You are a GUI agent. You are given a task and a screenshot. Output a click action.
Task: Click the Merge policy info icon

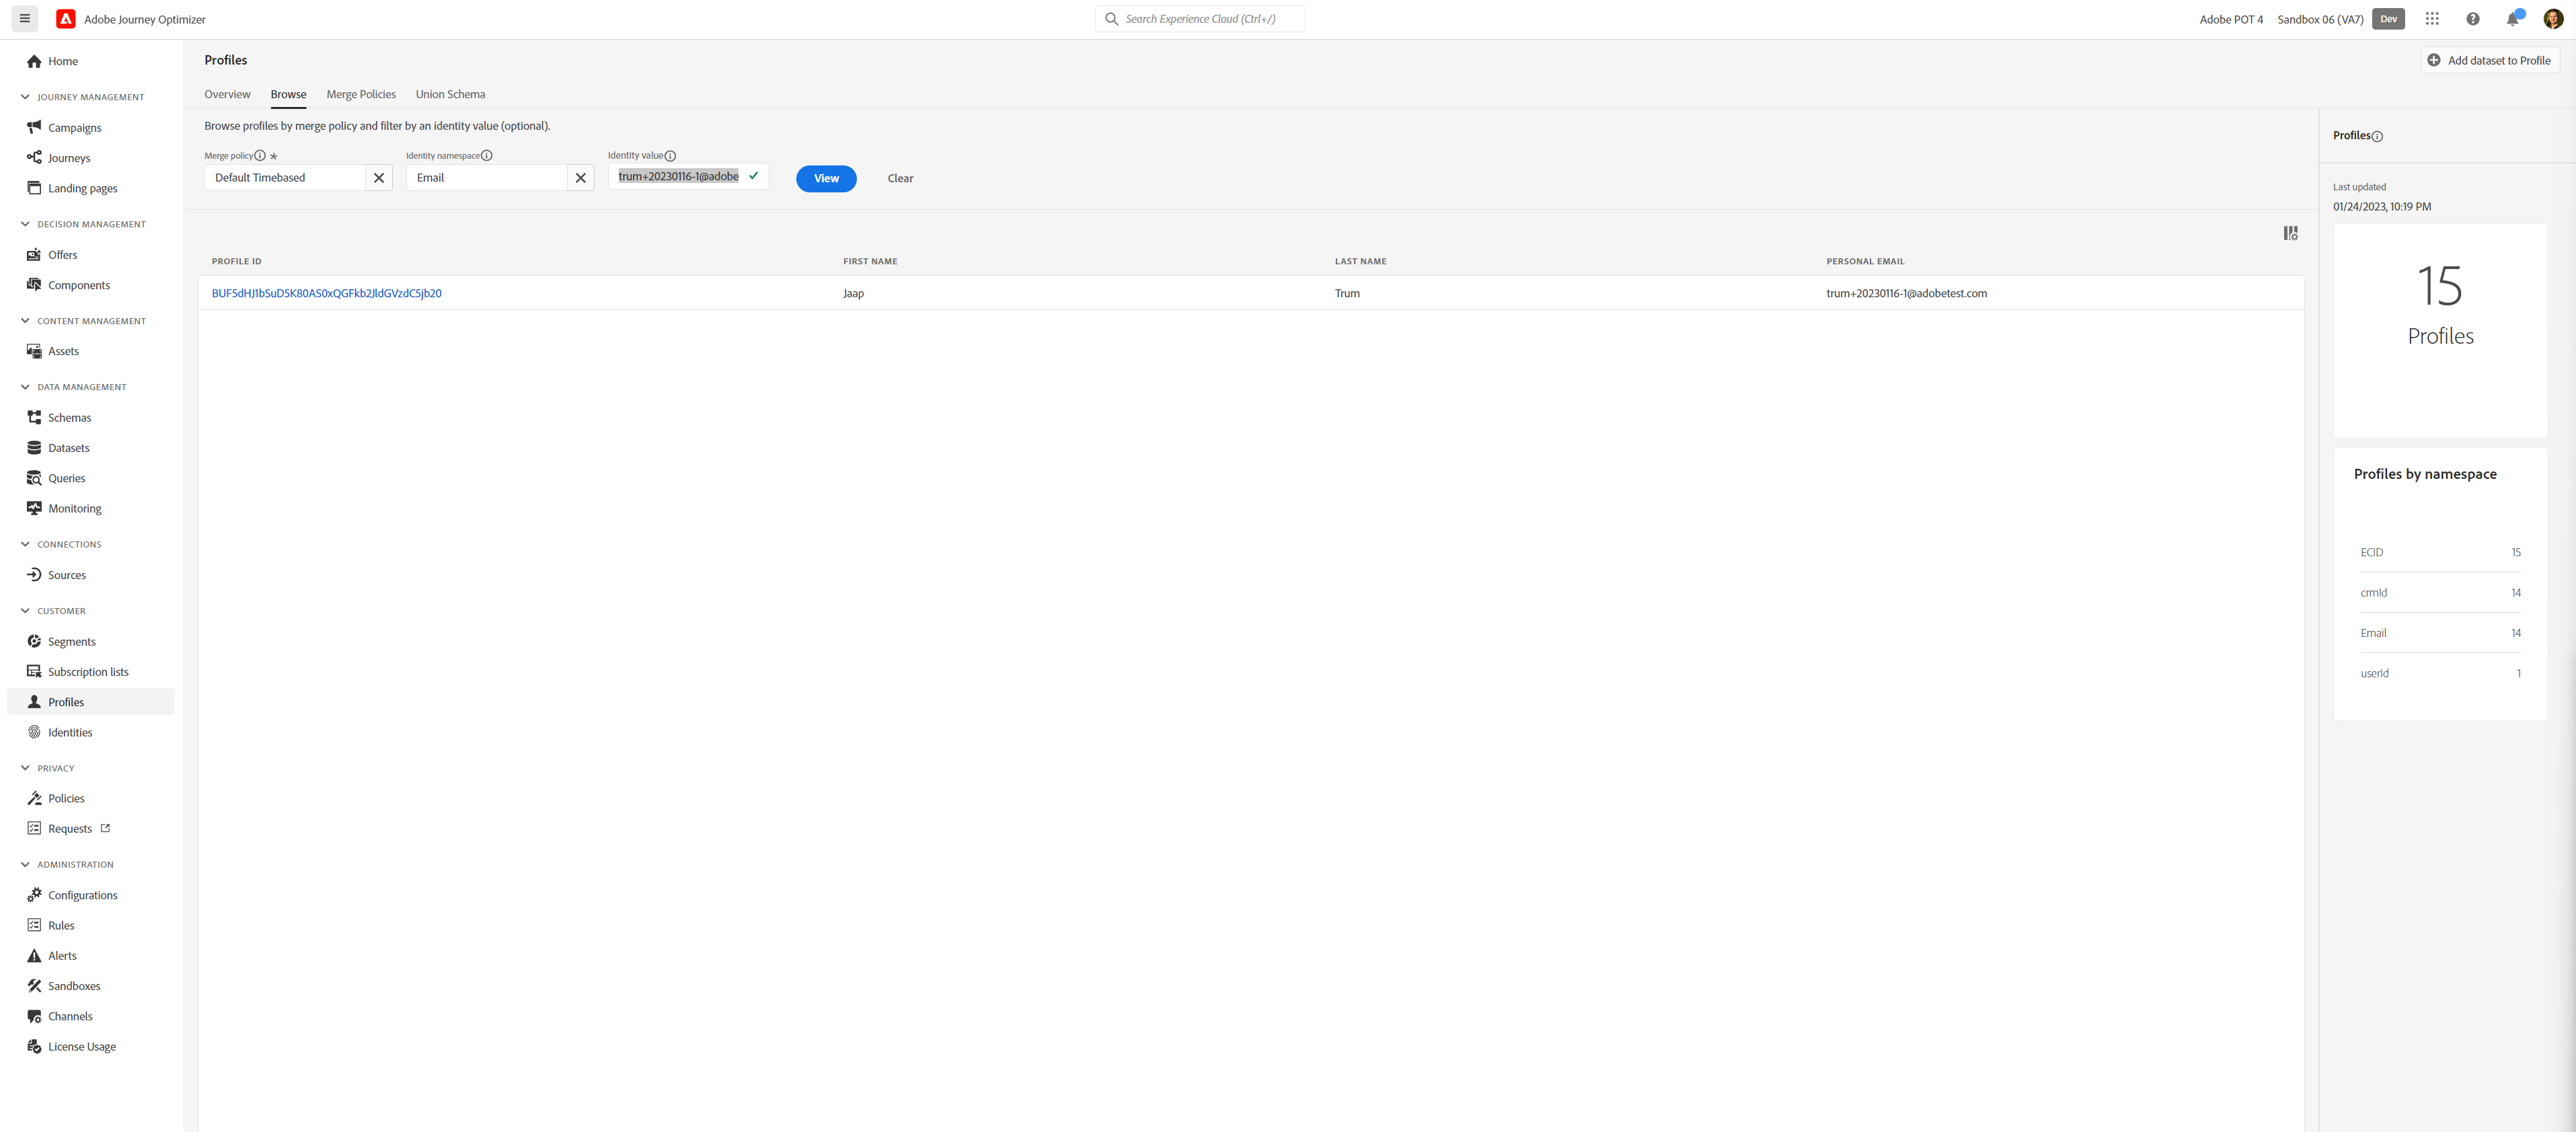[260, 155]
